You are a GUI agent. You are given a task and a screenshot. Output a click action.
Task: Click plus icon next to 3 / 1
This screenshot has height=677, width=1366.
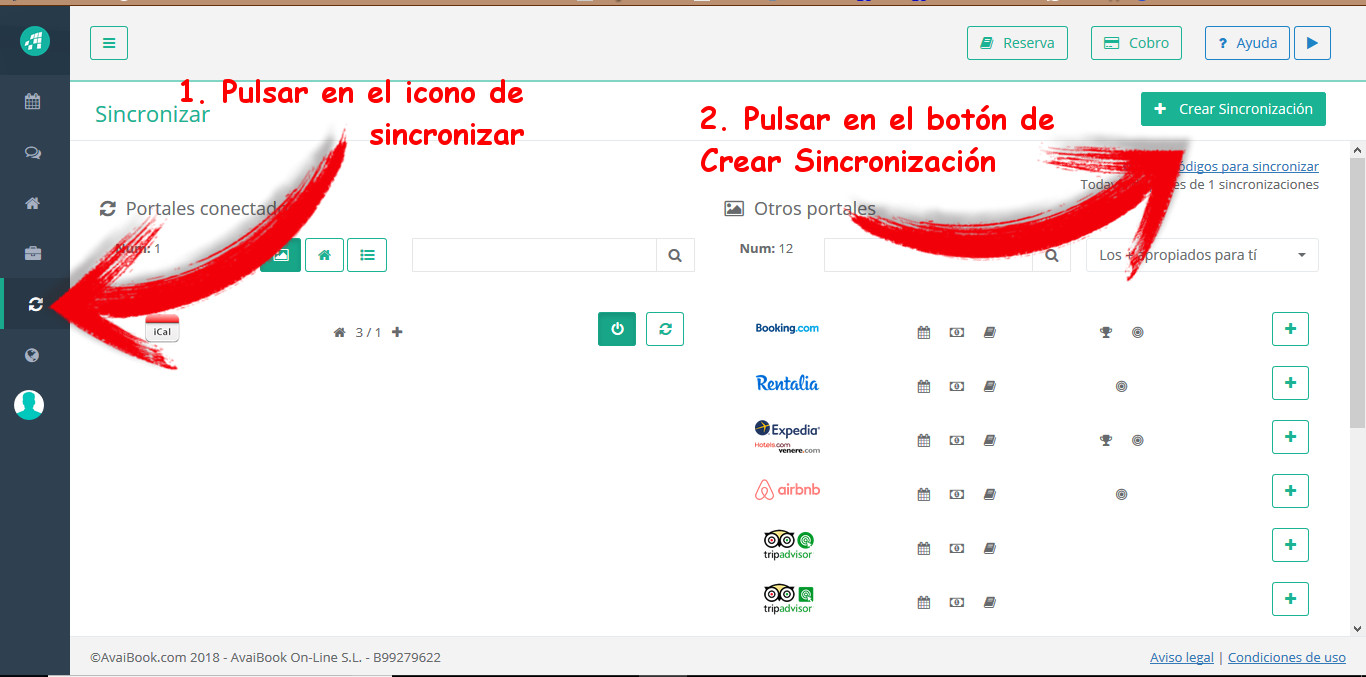(x=397, y=332)
